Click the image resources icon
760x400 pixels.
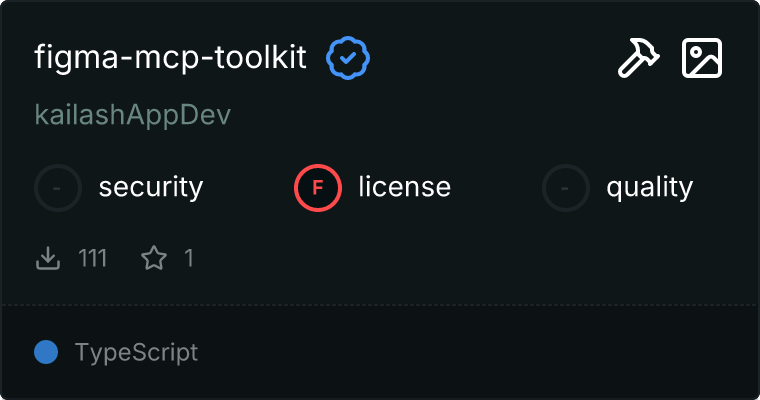coord(702,59)
